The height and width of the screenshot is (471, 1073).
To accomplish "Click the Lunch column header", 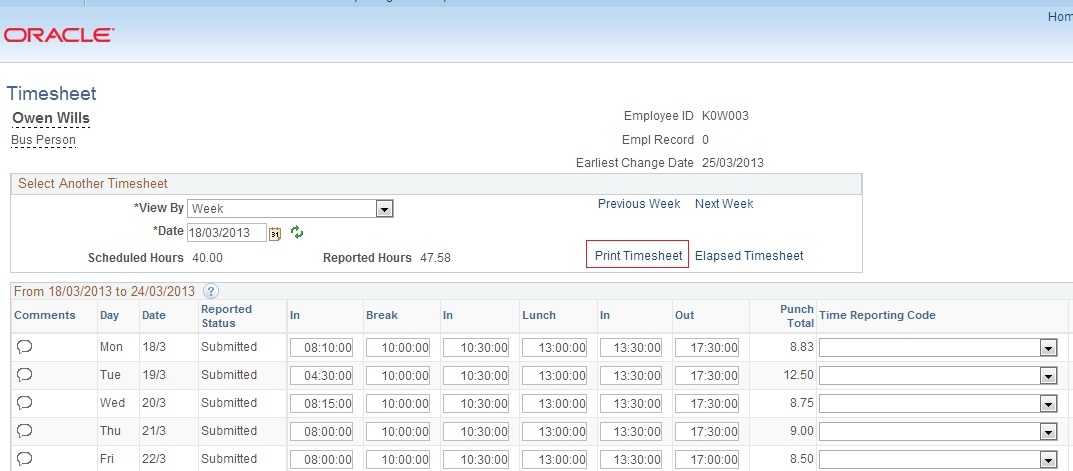I will [x=539, y=316].
